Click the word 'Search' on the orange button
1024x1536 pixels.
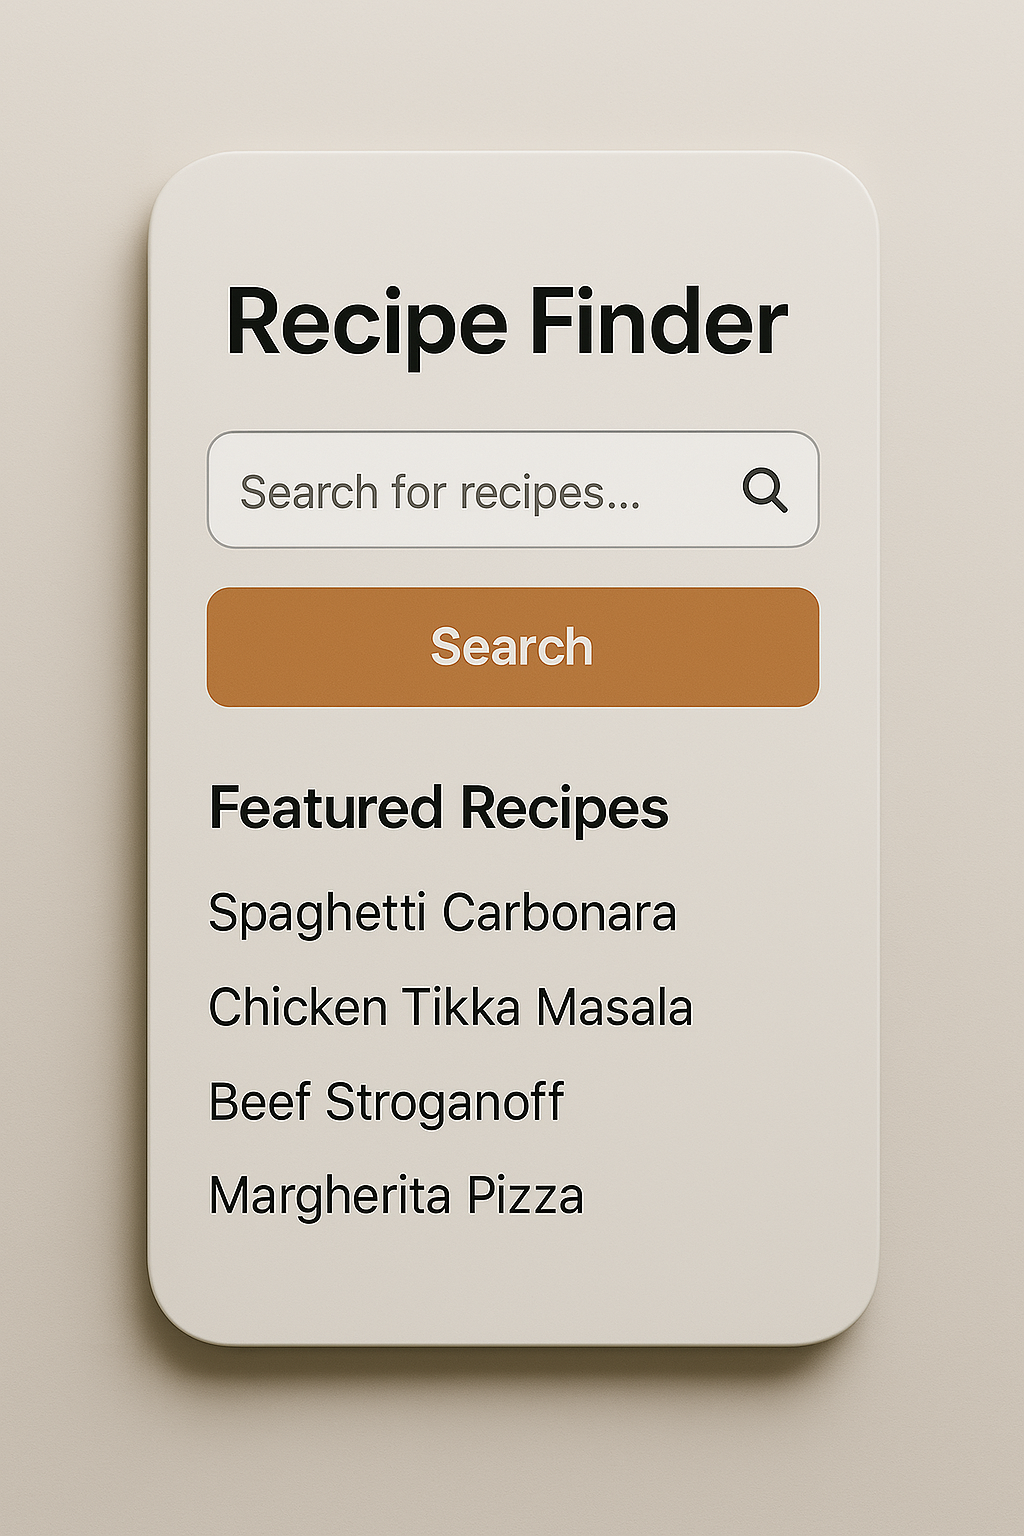(x=512, y=647)
